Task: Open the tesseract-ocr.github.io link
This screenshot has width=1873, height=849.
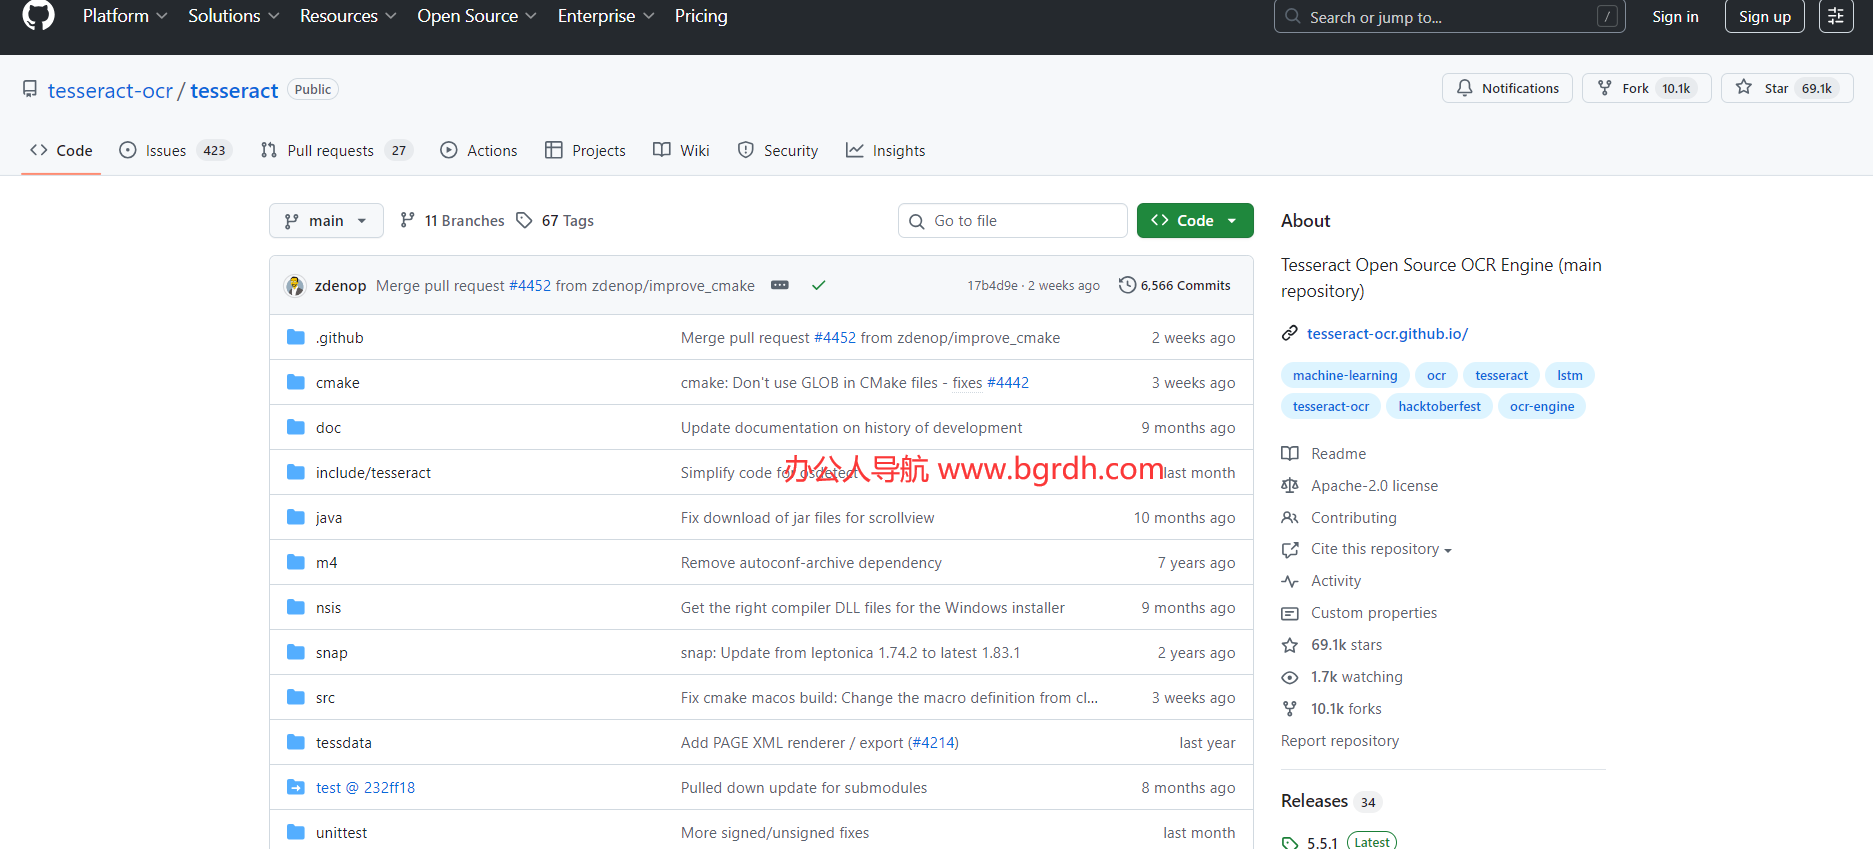Action: [x=1387, y=334]
